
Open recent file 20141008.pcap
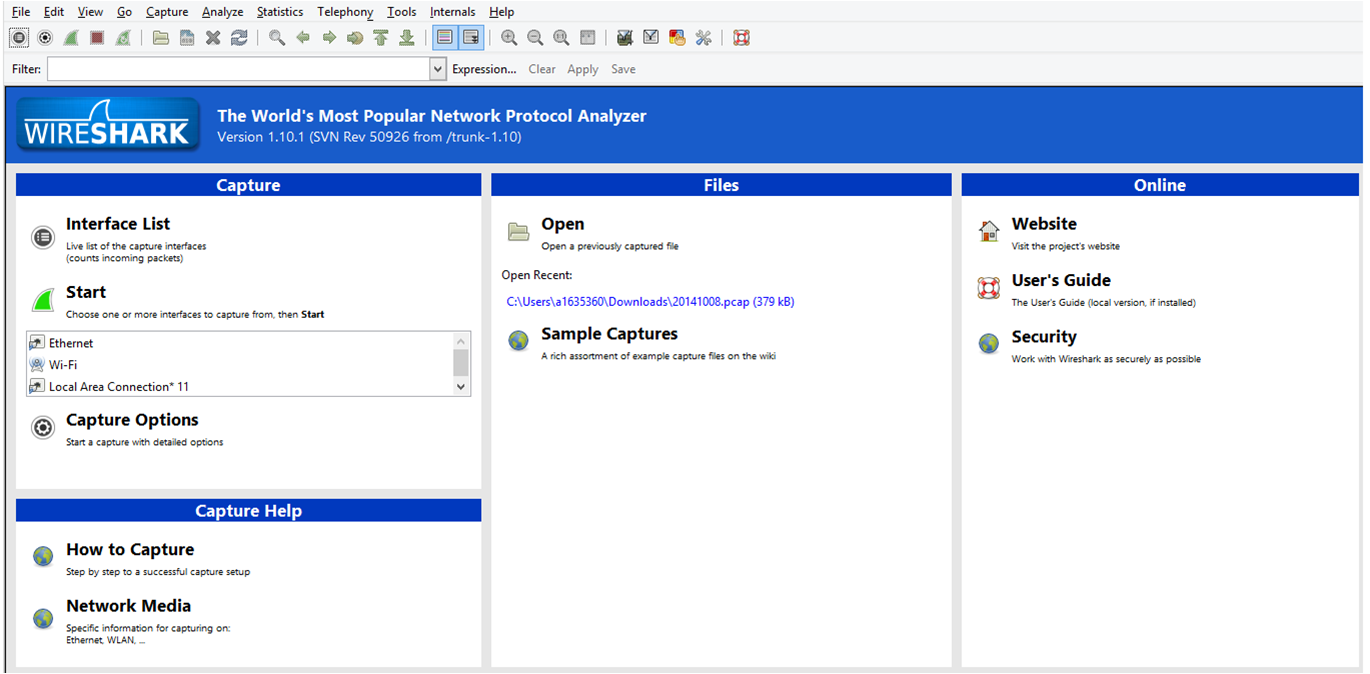point(650,301)
